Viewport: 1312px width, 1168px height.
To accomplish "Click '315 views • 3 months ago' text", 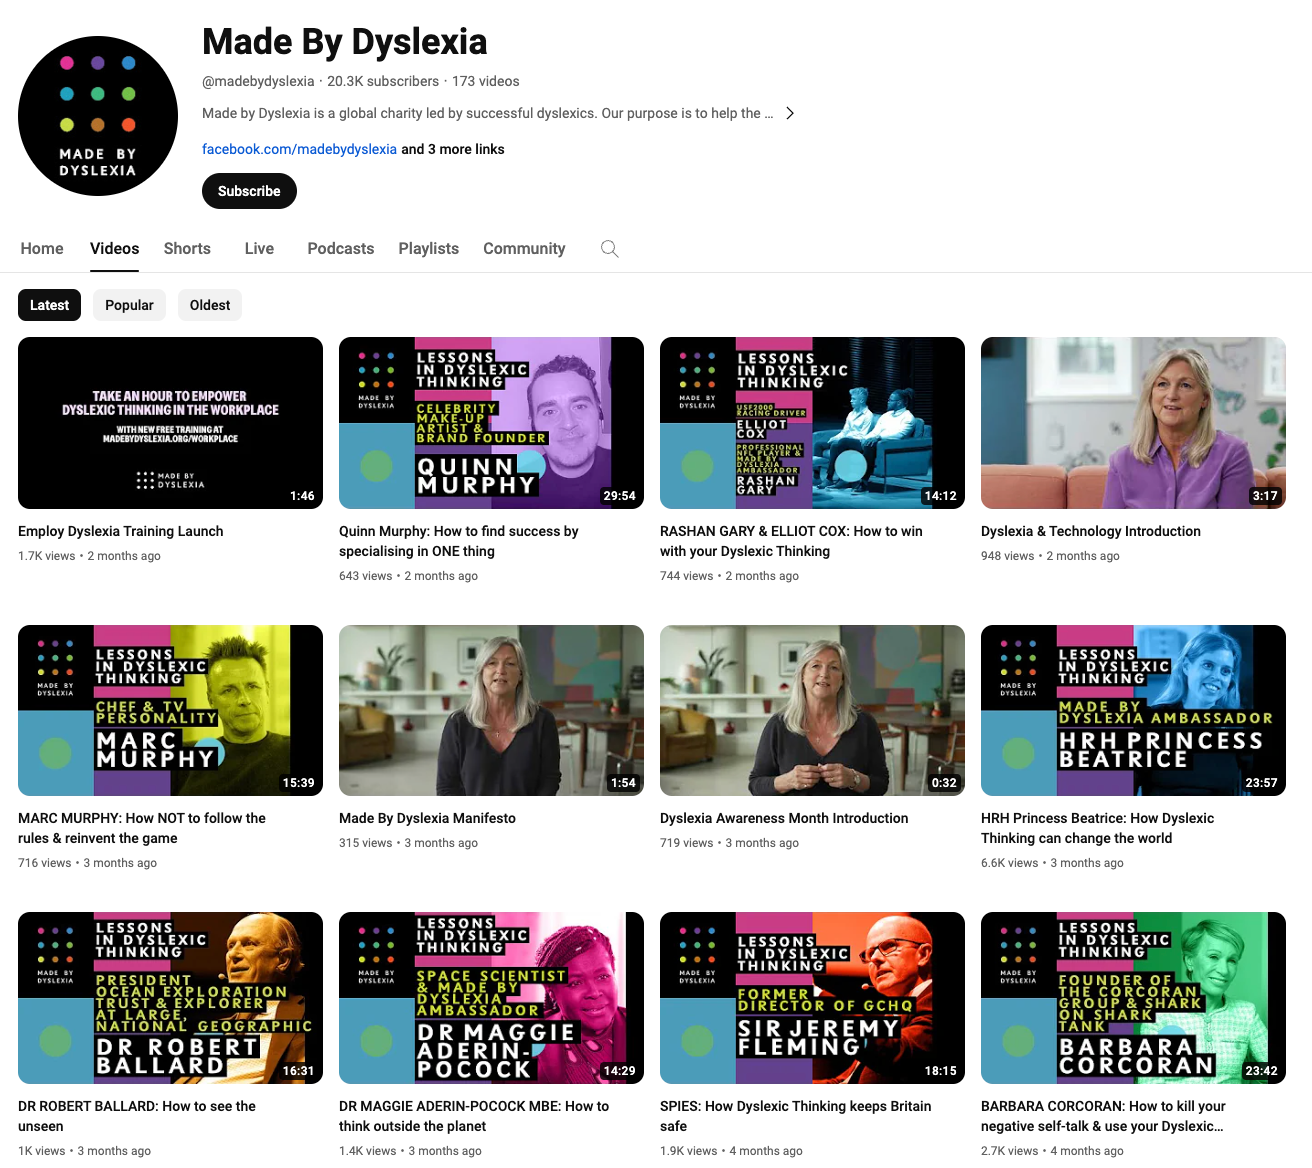I will tap(408, 843).
